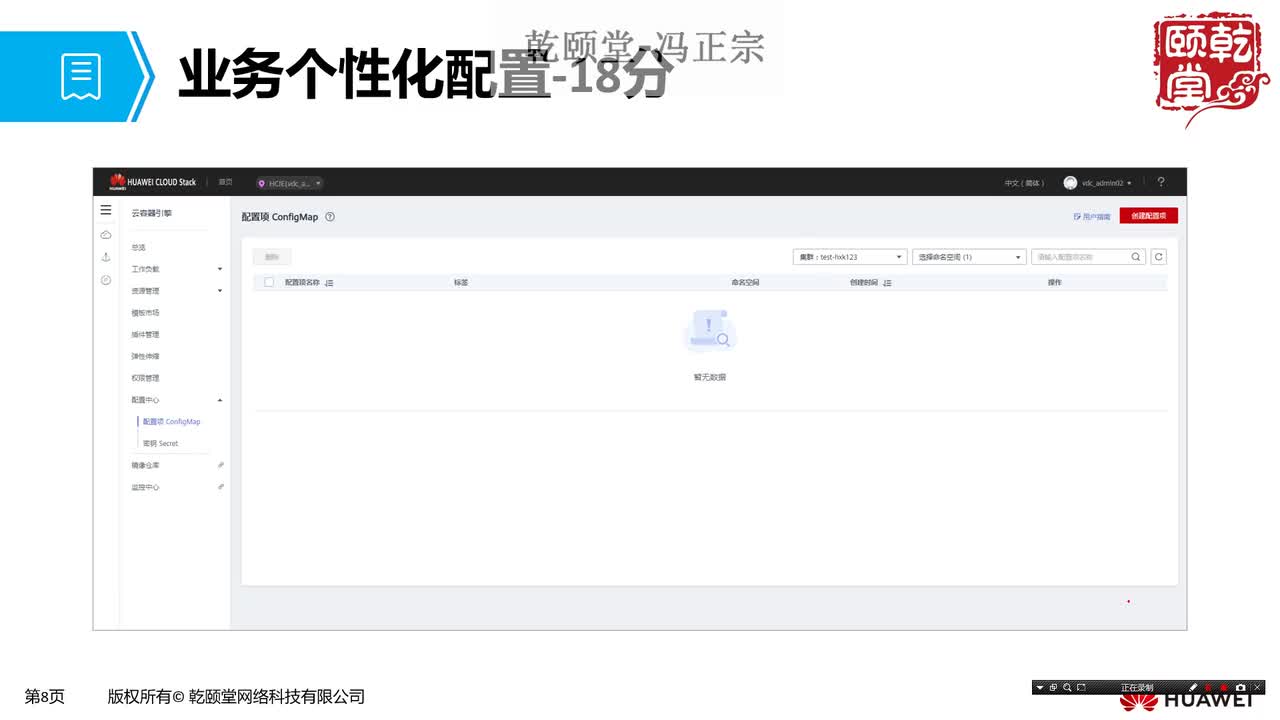Click the HUAWEI CLOUD Stack logo
Image resolution: width=1280 pixels, height=720 pixels.
coord(153,182)
